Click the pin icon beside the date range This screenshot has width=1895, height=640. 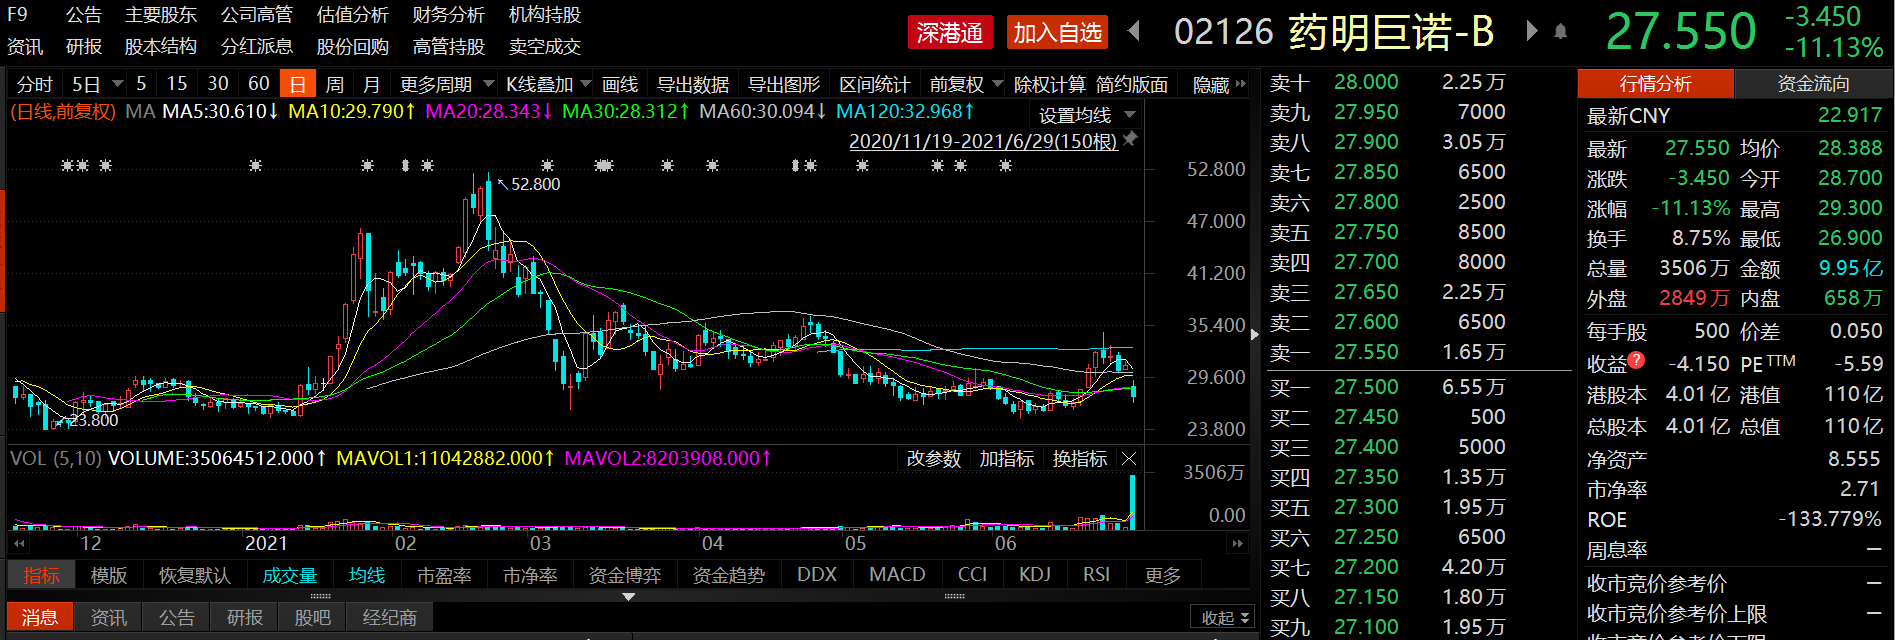(x=1130, y=139)
